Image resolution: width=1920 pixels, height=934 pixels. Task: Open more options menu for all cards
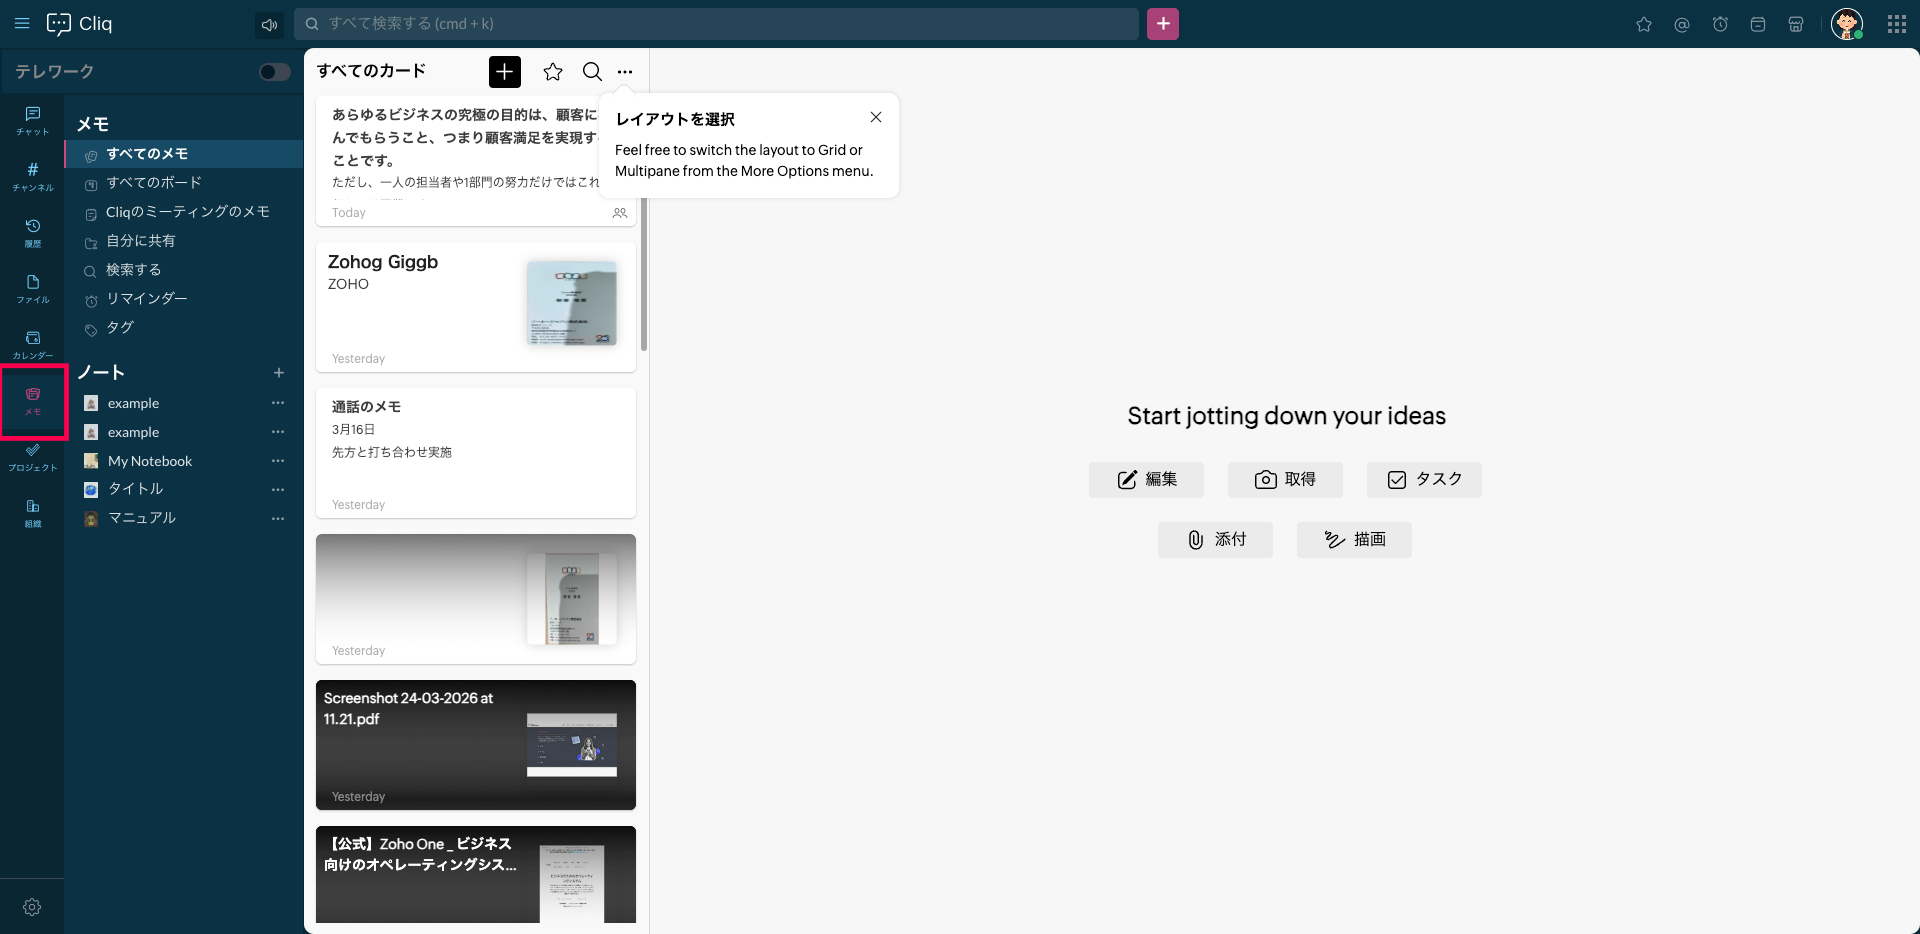(625, 72)
